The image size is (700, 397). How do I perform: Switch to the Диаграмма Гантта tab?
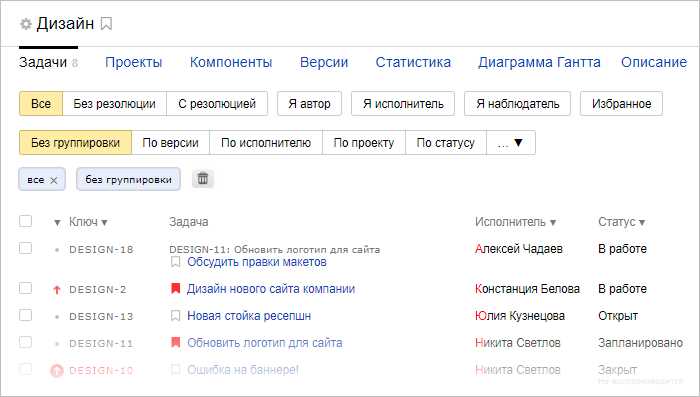[x=539, y=62]
